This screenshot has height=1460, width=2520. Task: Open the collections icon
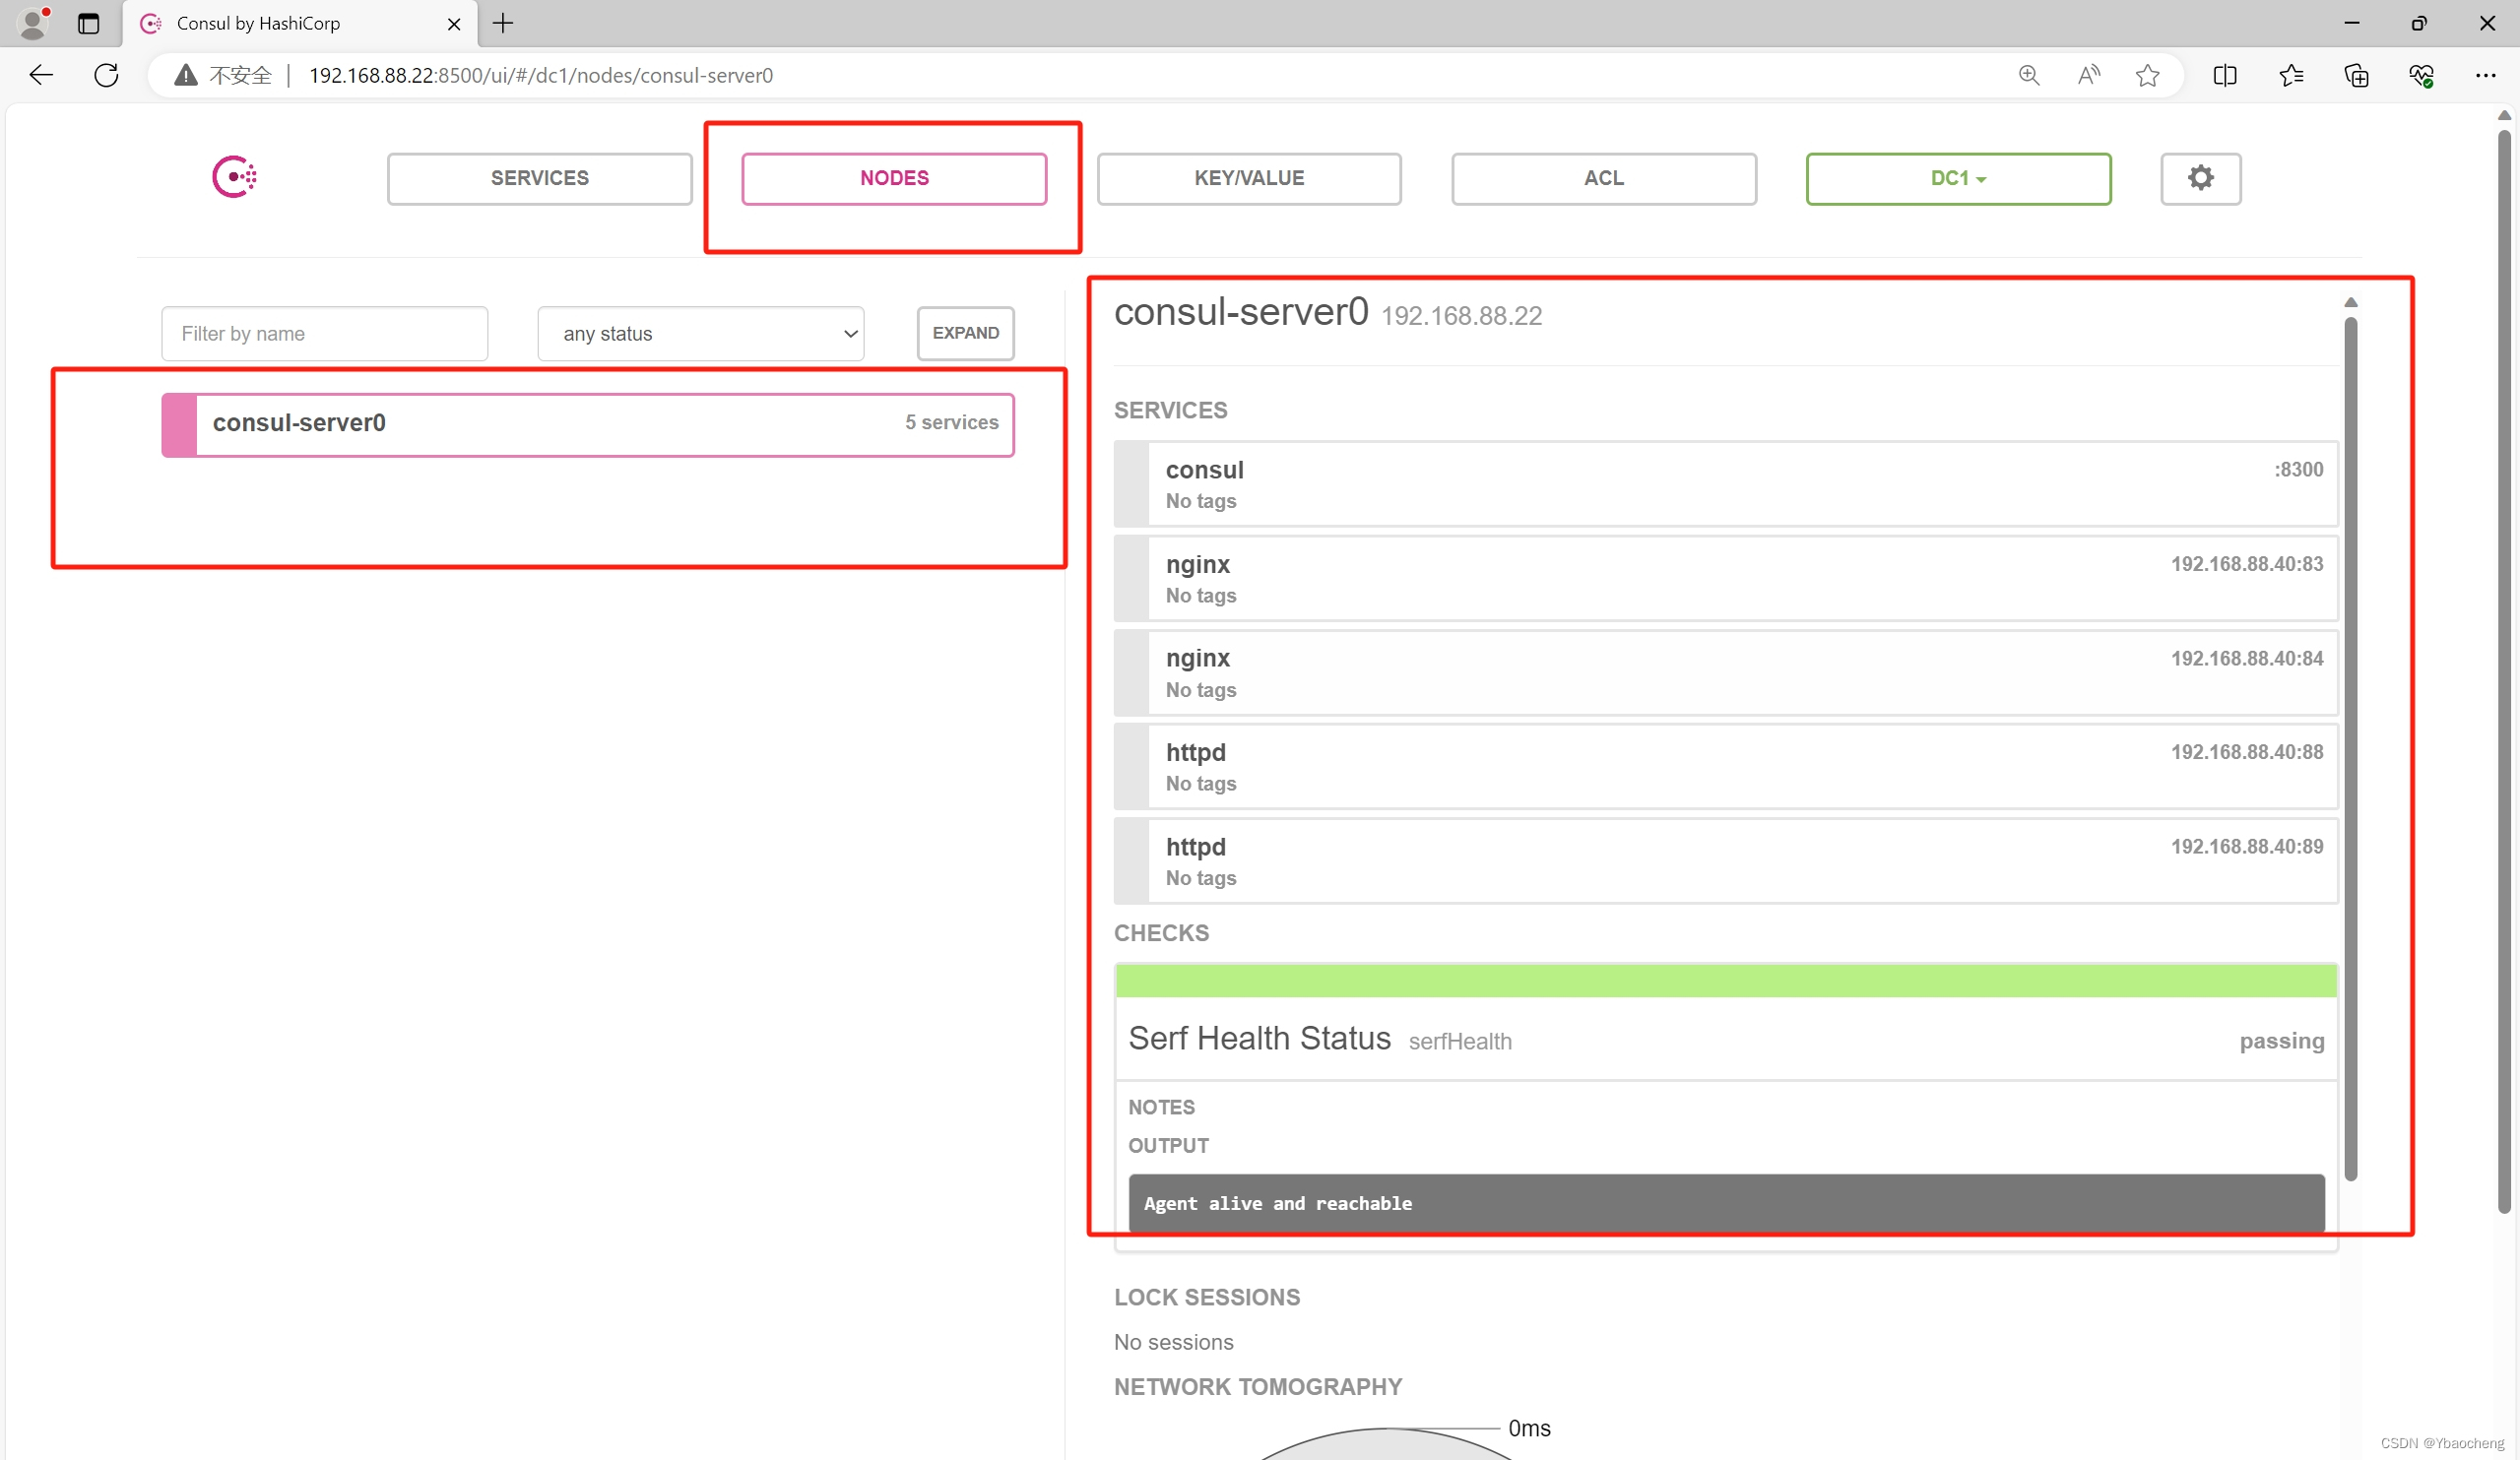pyautogui.click(x=2356, y=75)
